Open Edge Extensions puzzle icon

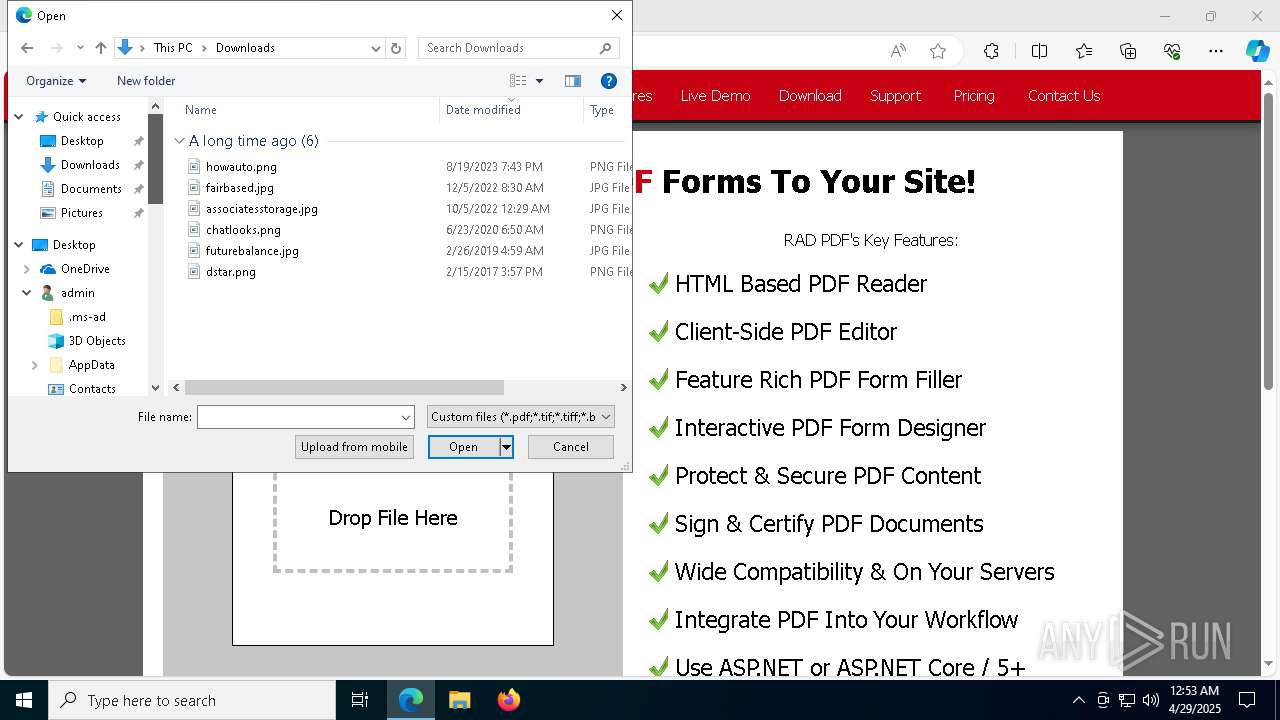(991, 51)
